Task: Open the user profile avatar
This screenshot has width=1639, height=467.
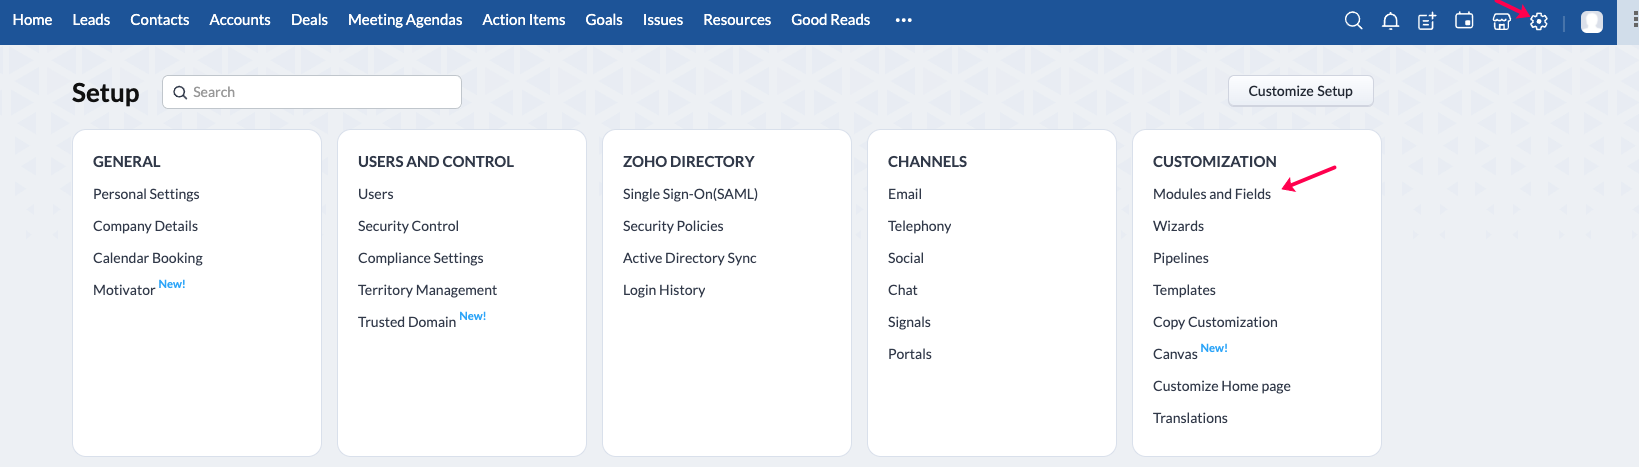Action: [1592, 21]
